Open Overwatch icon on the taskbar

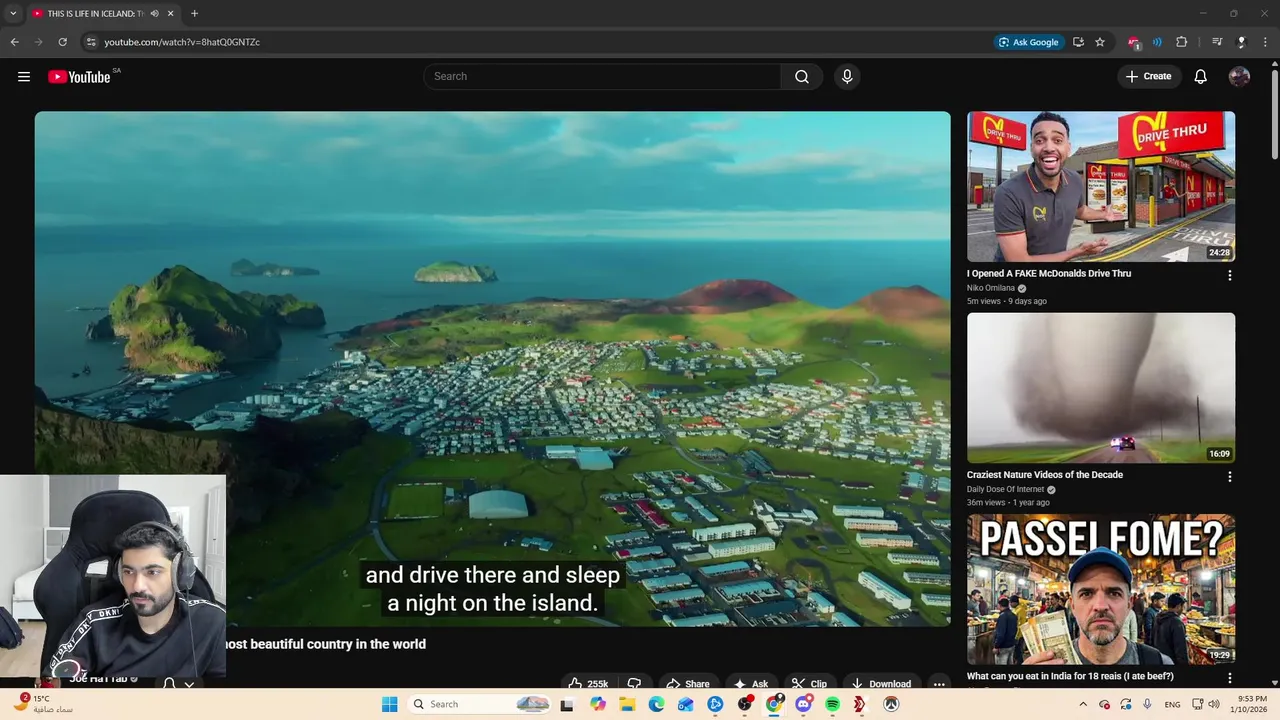click(x=891, y=704)
